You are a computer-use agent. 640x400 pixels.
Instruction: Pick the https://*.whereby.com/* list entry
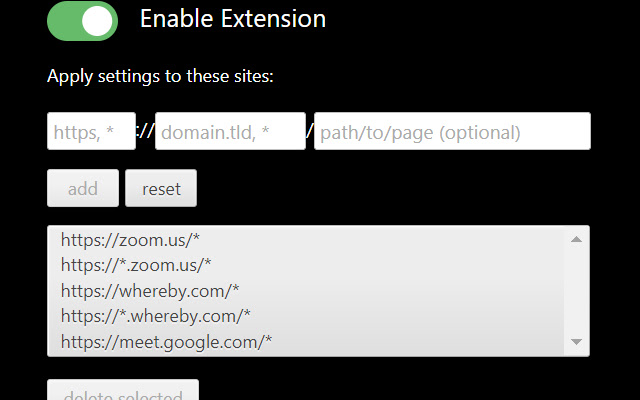pyautogui.click(x=155, y=317)
